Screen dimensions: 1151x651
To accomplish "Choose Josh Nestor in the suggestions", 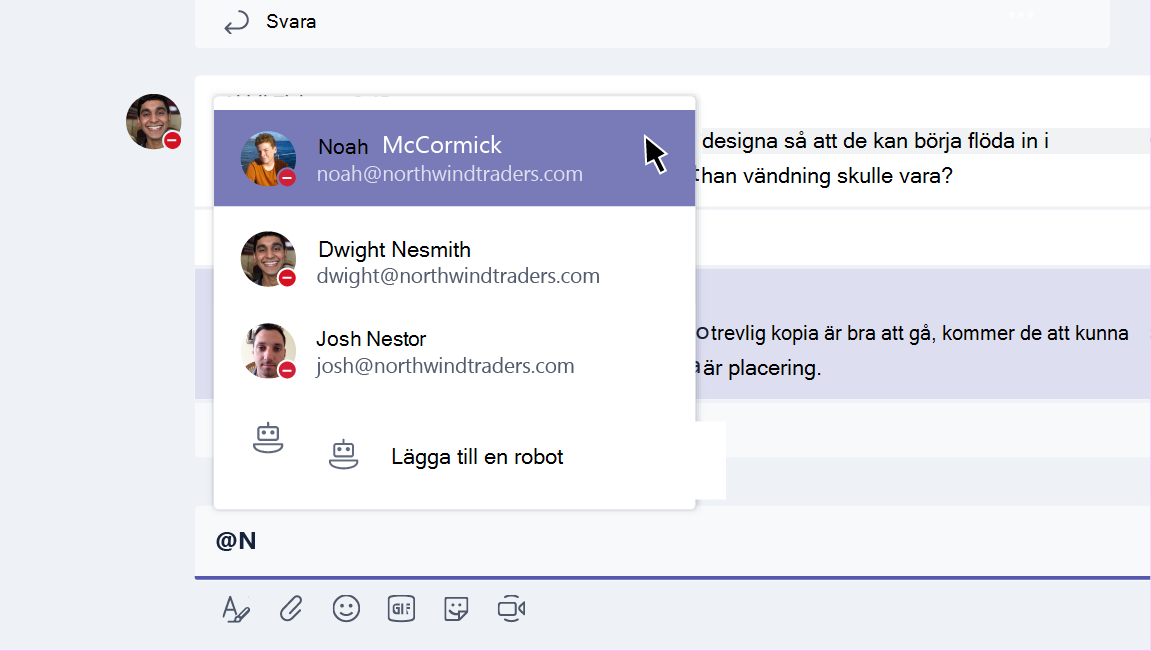I will point(454,352).
